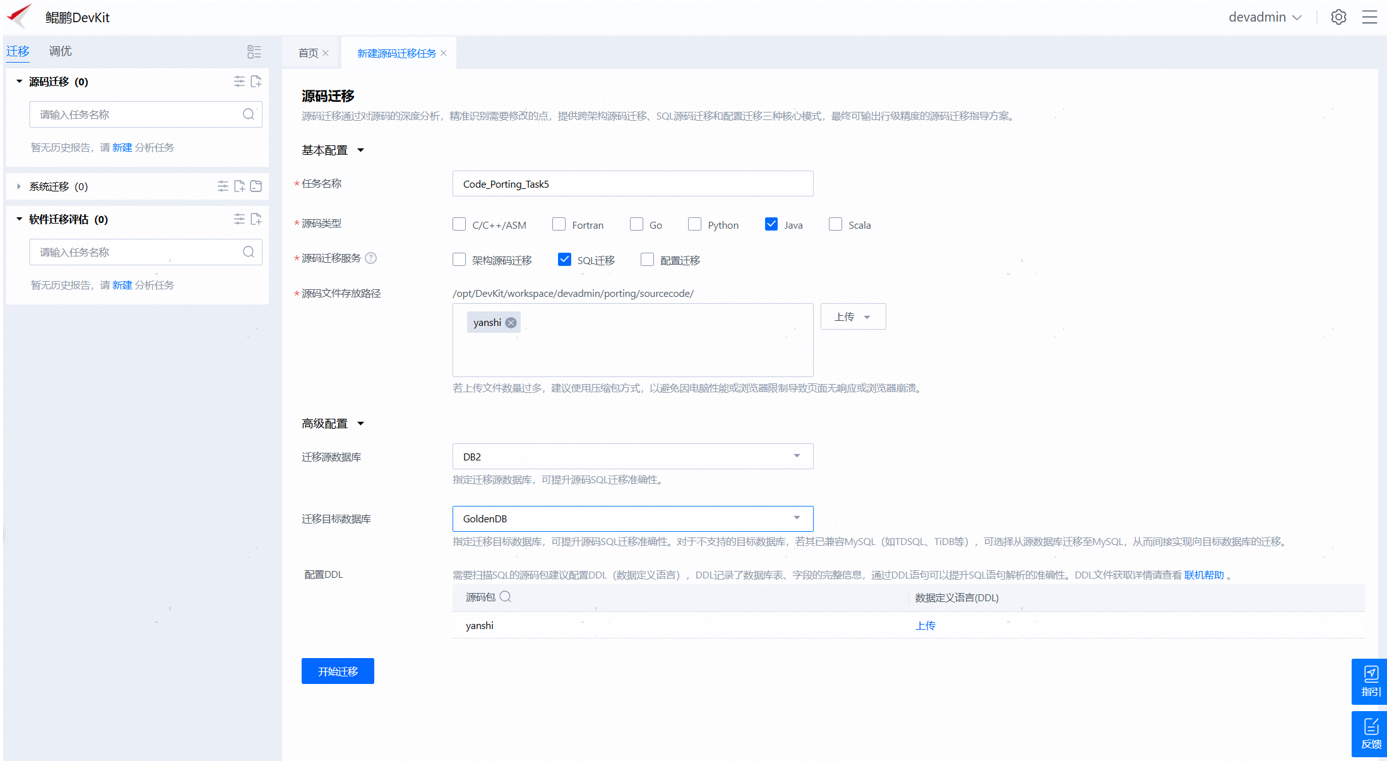Enable the Python source type checkbox
This screenshot has width=1387, height=763.
694,224
